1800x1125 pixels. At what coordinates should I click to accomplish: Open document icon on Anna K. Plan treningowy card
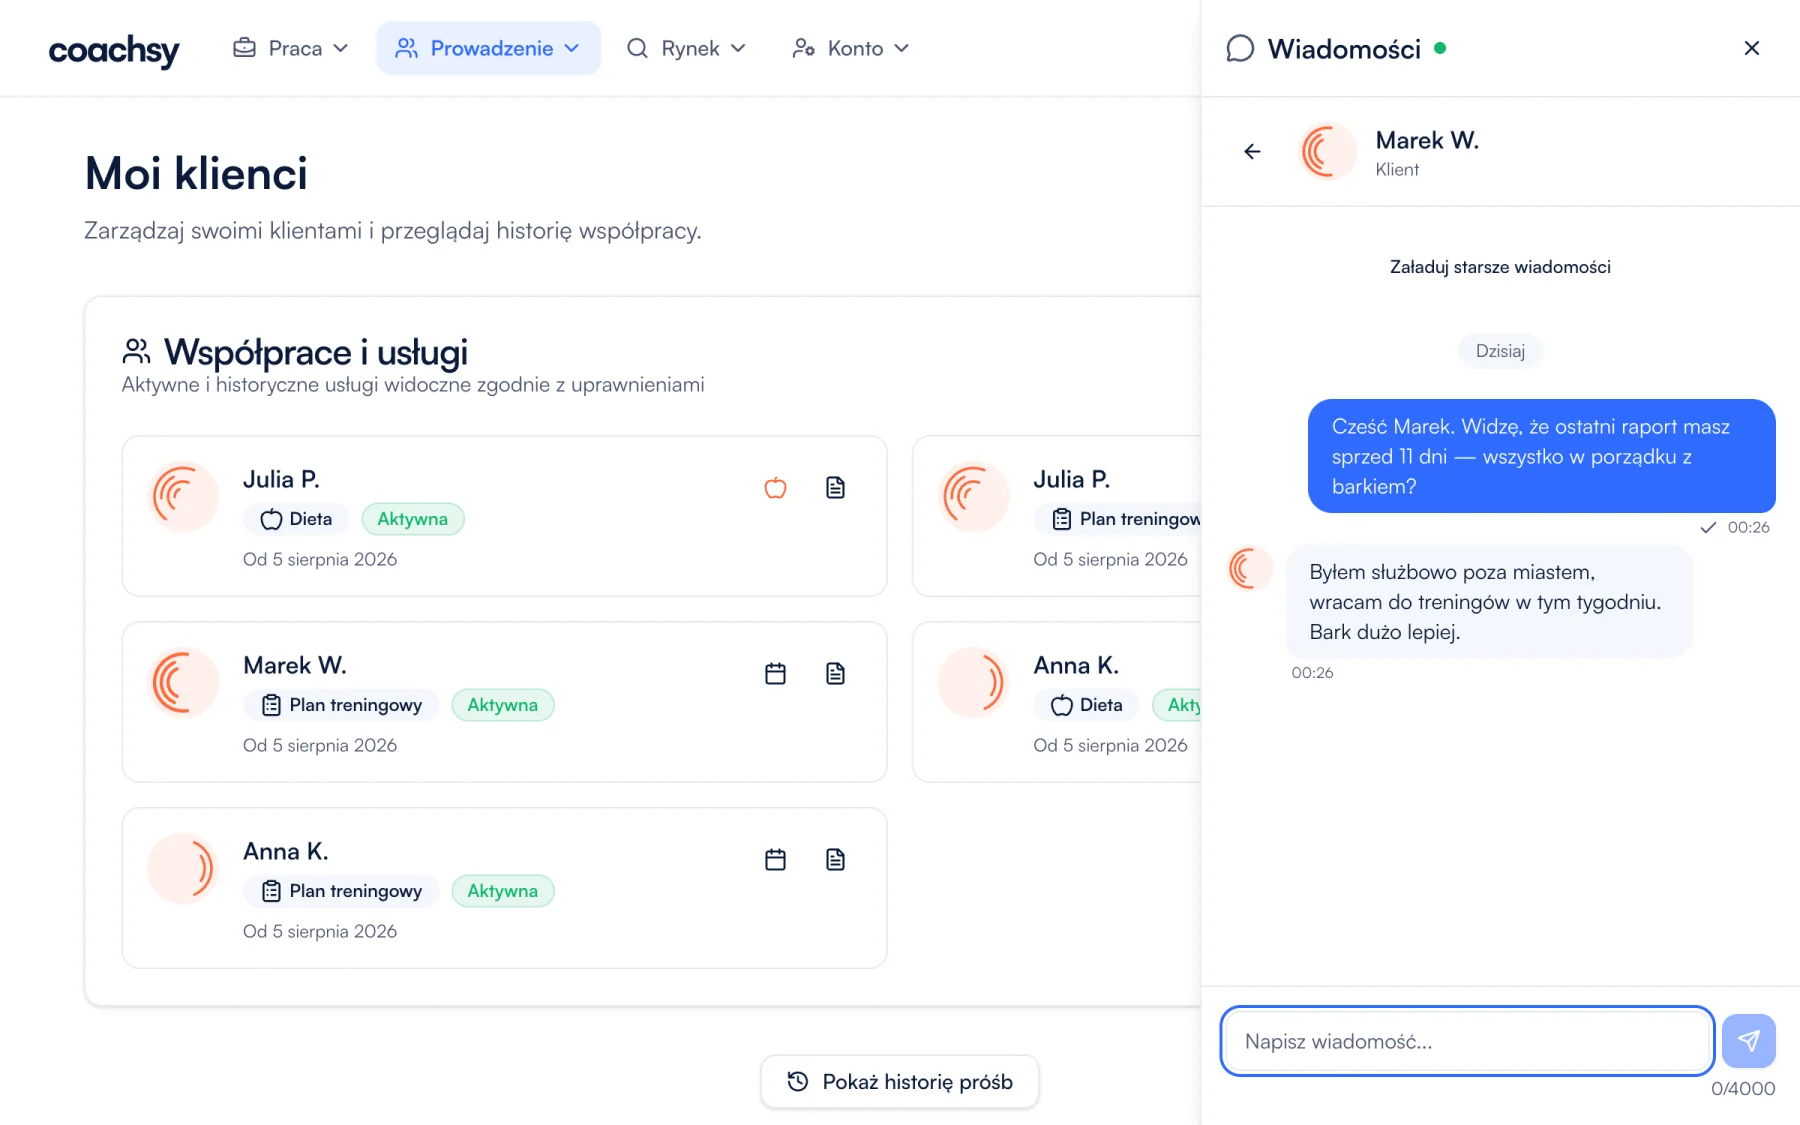[x=835, y=860]
